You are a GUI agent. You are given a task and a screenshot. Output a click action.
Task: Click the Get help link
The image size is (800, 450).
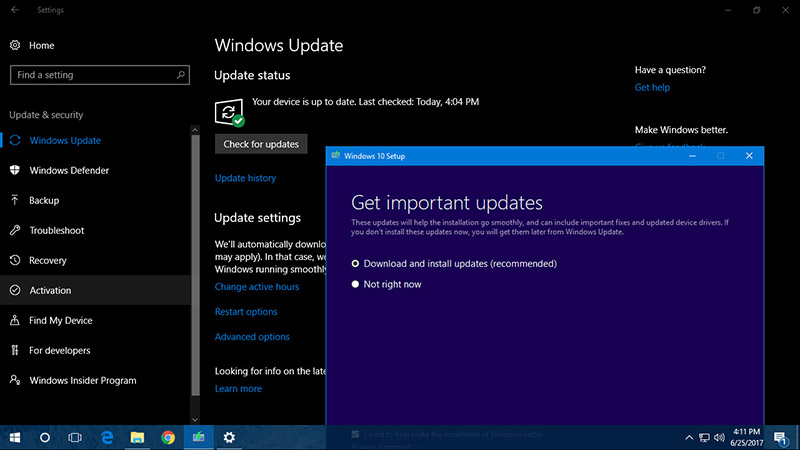tap(652, 87)
